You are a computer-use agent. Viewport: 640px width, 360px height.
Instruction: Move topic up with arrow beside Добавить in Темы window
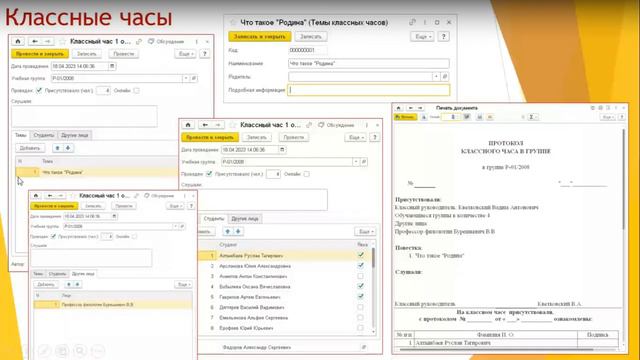click(x=58, y=148)
